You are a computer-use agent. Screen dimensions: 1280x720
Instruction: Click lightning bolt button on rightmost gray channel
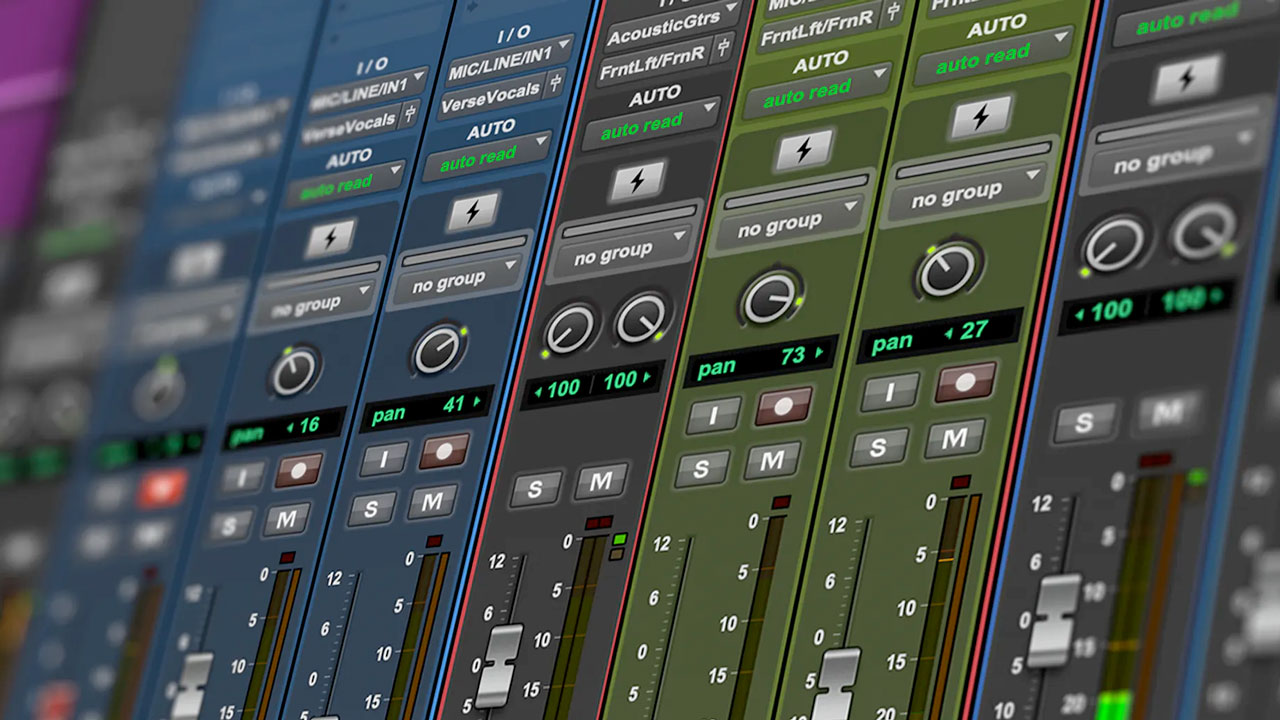(x=1186, y=78)
